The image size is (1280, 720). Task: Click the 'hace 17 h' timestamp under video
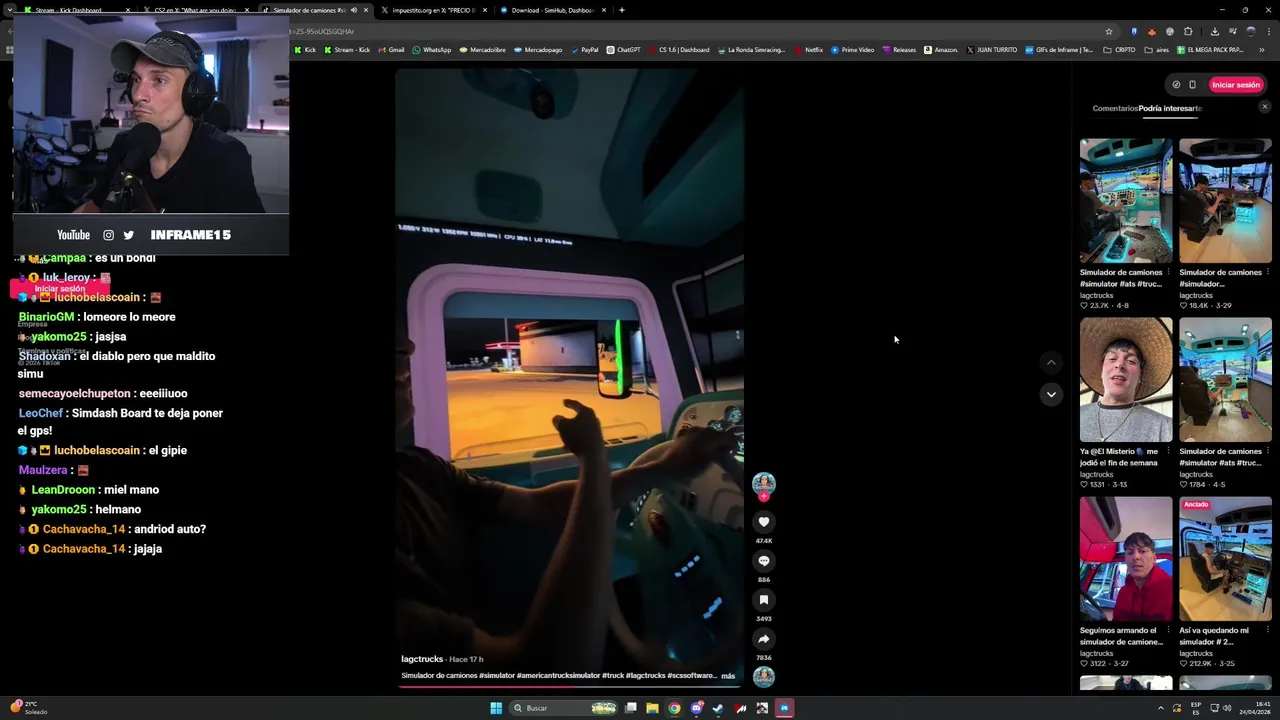point(466,659)
